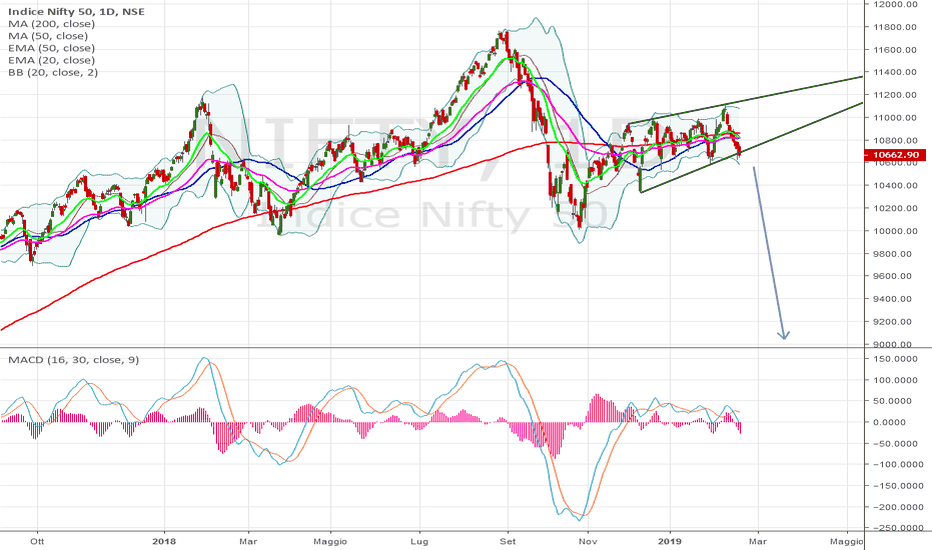Click the 11400.00 price axis label
Screen dimensions: 932x550
click(895, 72)
